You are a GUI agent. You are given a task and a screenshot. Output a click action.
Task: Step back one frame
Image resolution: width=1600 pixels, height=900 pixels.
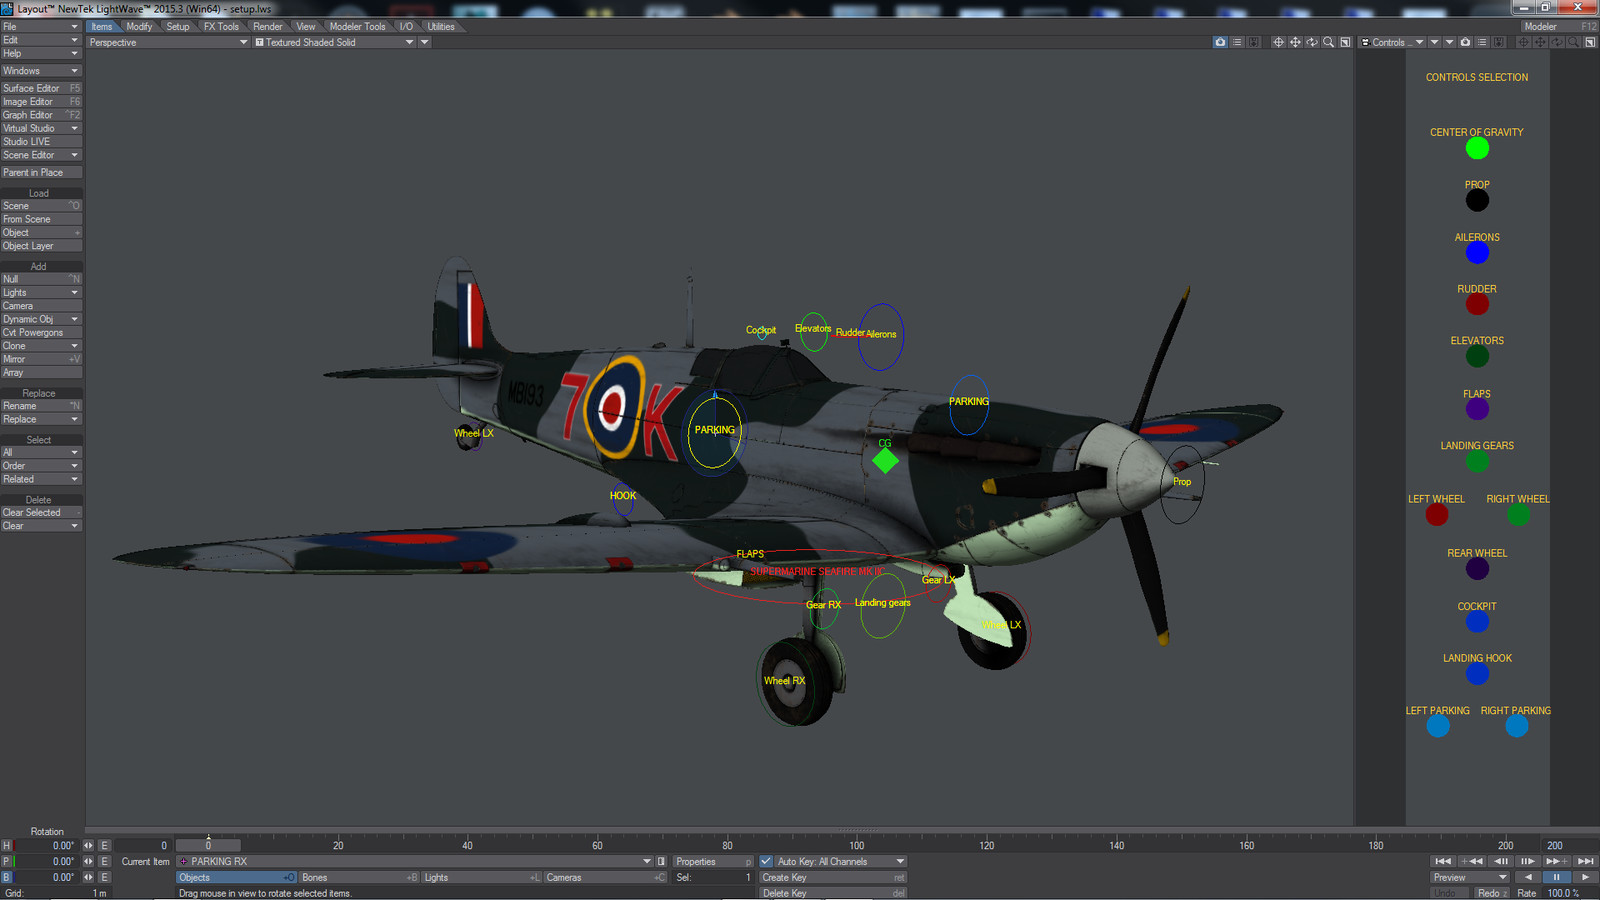coord(1500,861)
